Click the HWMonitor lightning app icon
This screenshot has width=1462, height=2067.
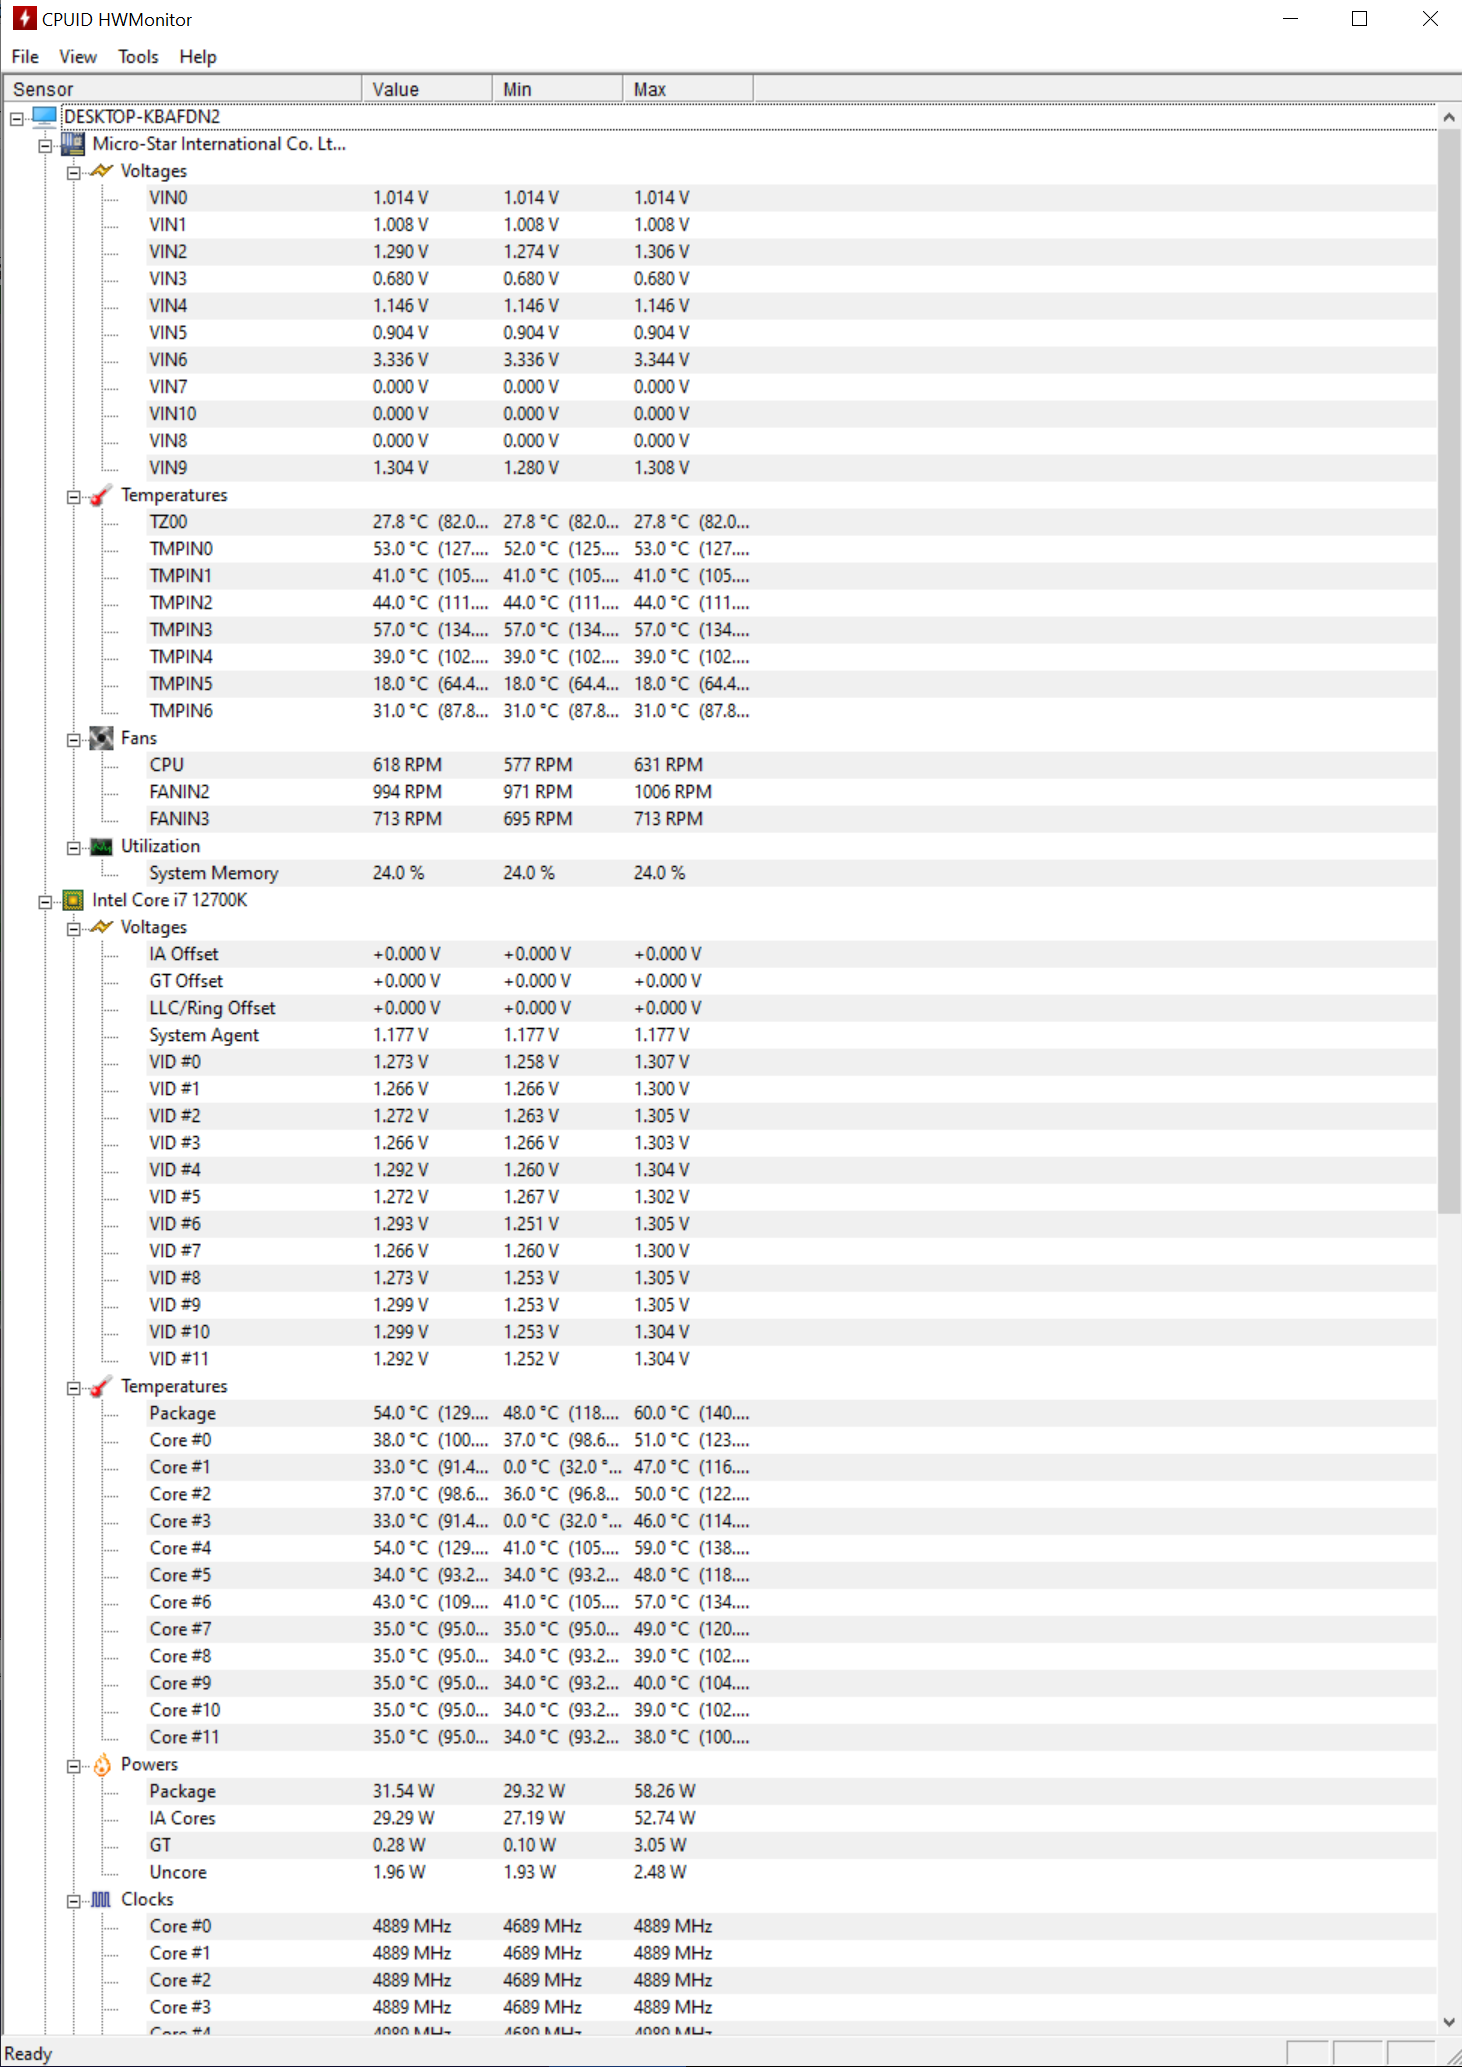24,18
